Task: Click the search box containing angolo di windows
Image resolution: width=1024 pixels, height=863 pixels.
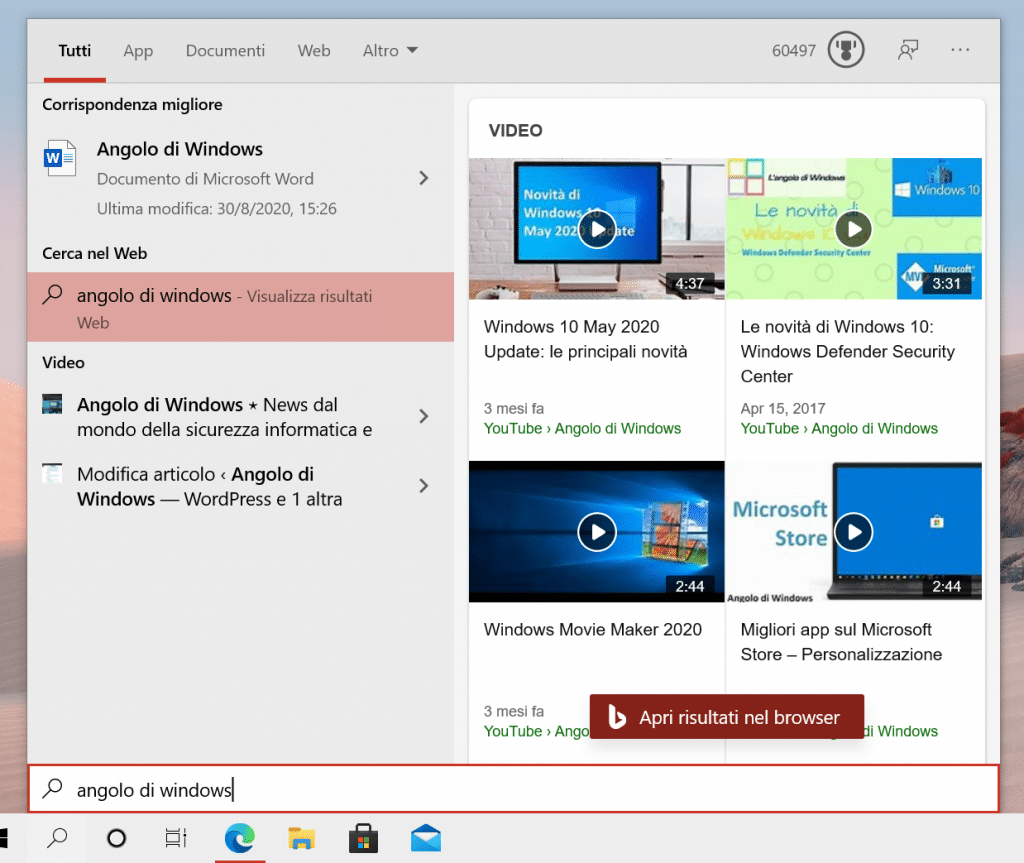Action: click(x=512, y=790)
